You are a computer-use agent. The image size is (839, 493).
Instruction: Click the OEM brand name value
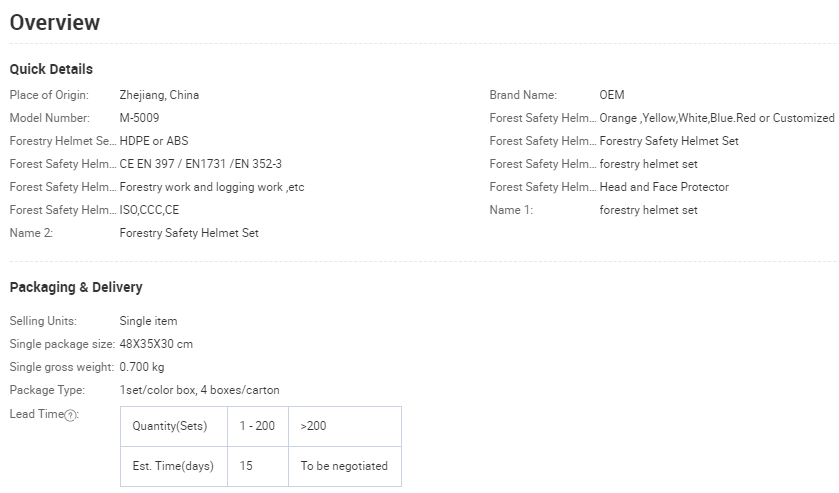pos(612,95)
